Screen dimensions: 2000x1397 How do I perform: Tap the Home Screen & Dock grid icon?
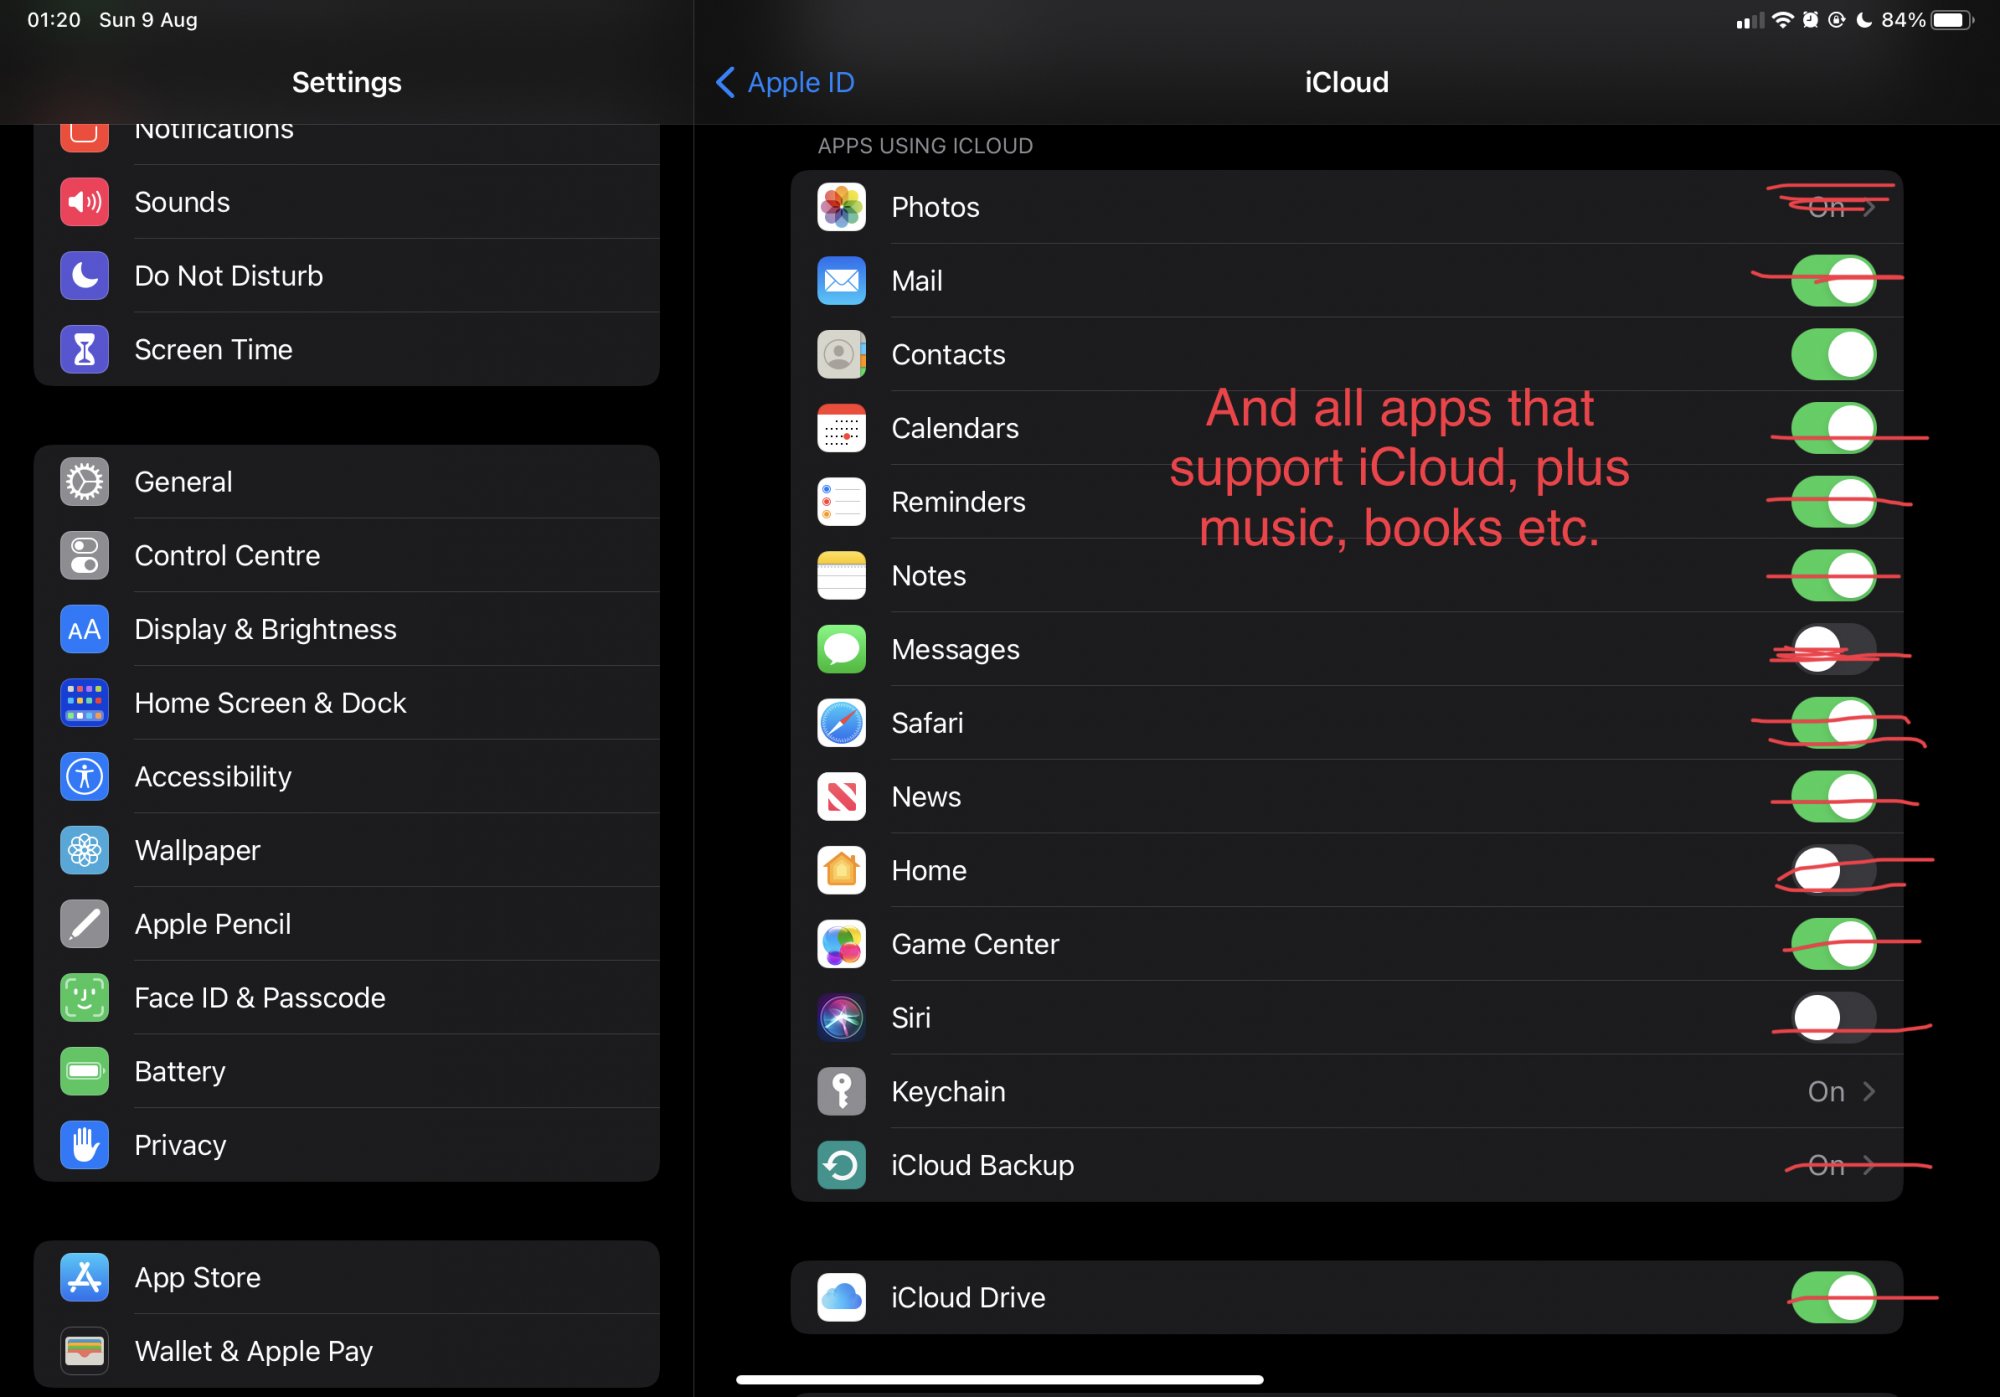(84, 703)
